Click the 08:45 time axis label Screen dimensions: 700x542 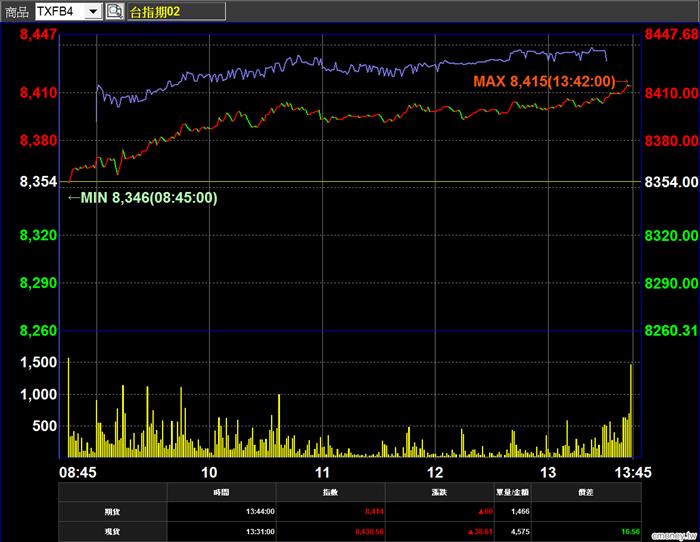tap(78, 472)
